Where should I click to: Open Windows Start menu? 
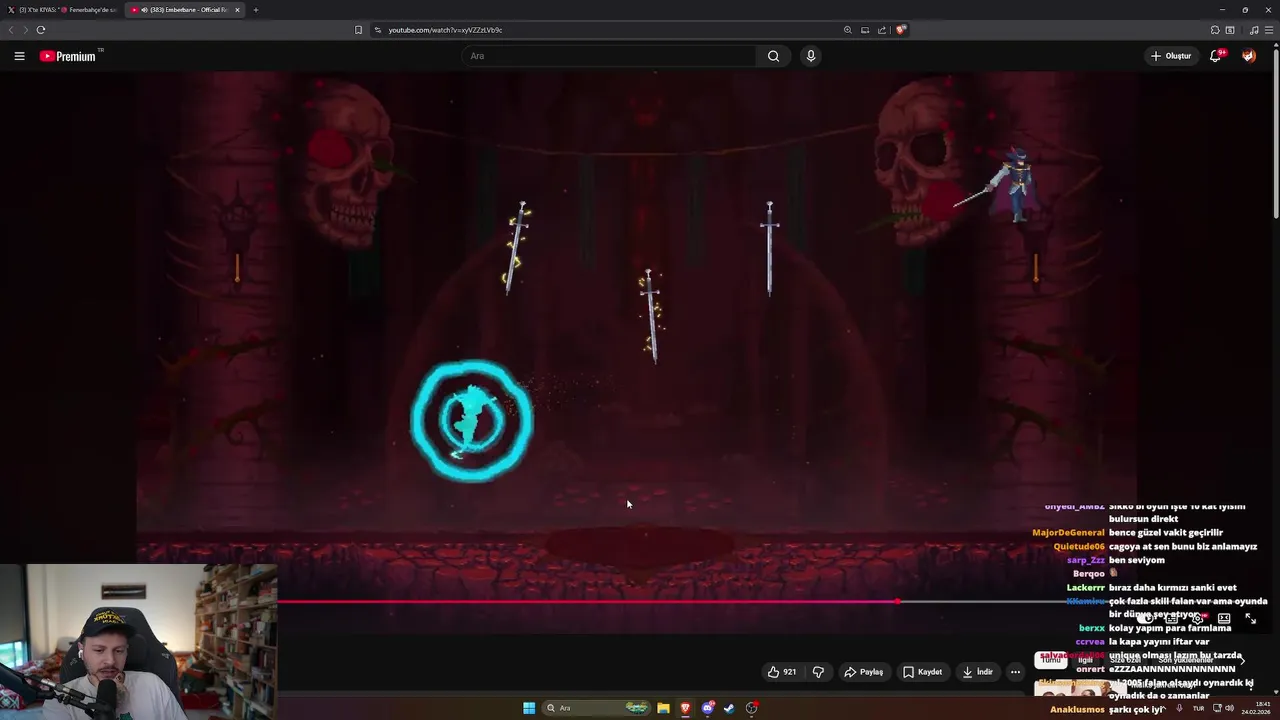click(529, 708)
